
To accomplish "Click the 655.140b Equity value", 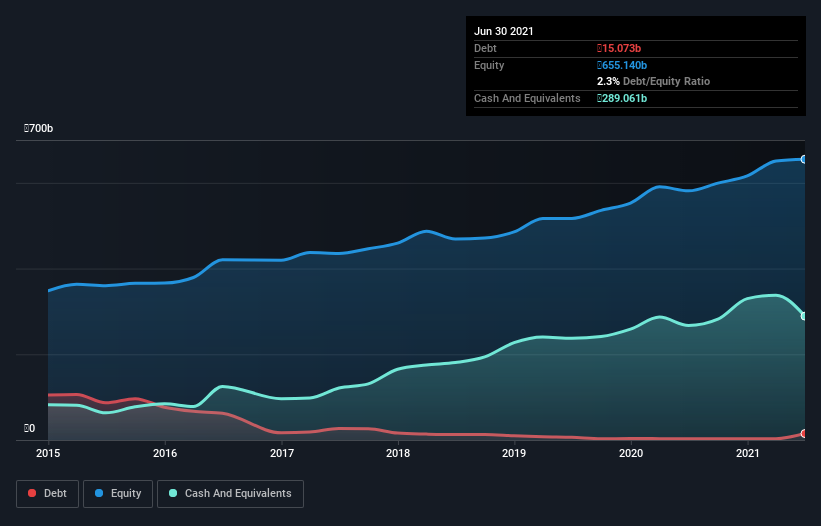I will [x=622, y=65].
